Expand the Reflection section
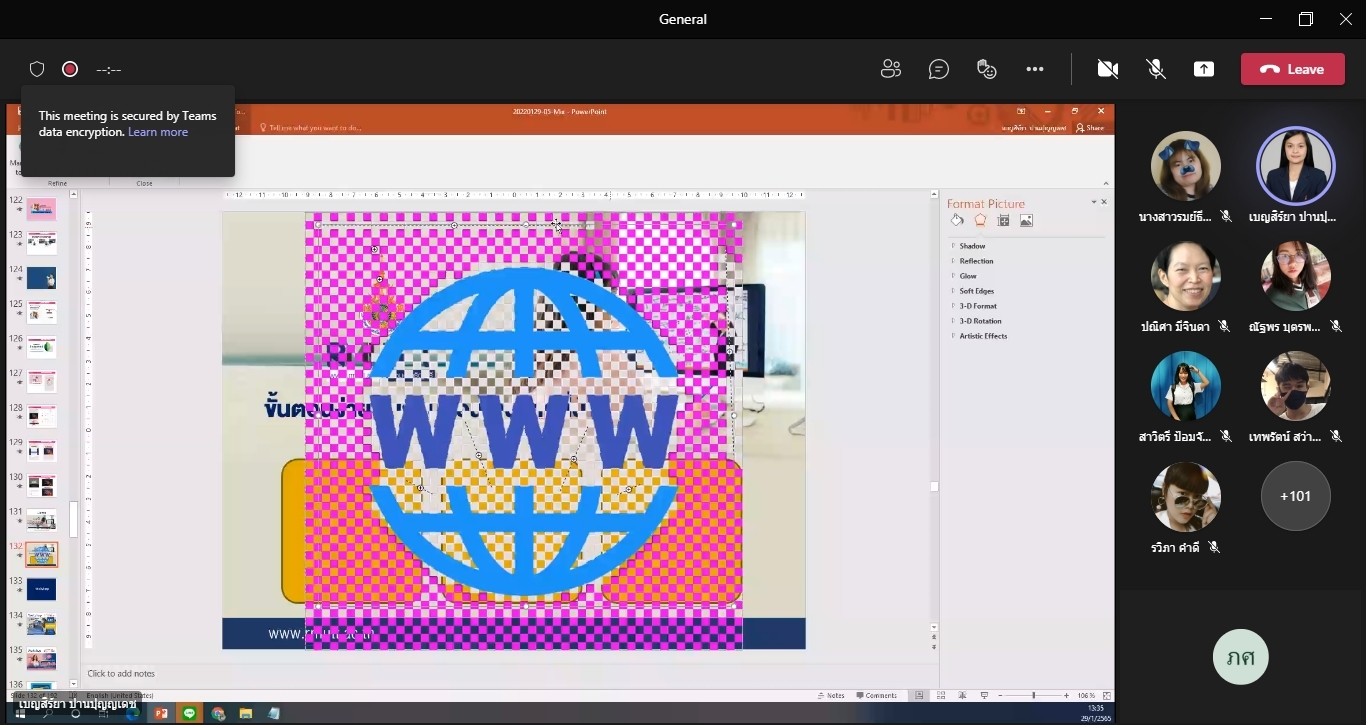The width and height of the screenshot is (1366, 725). pyautogui.click(x=972, y=261)
